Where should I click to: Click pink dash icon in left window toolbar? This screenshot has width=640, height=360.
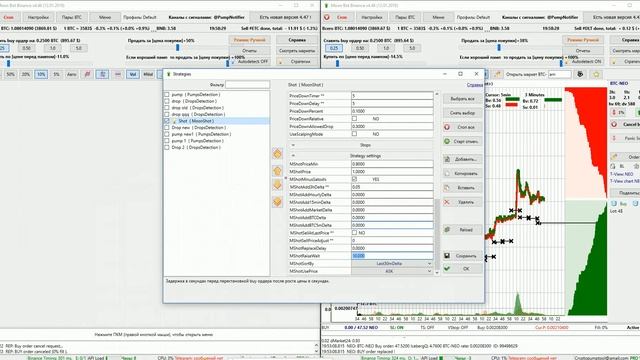[118, 74]
